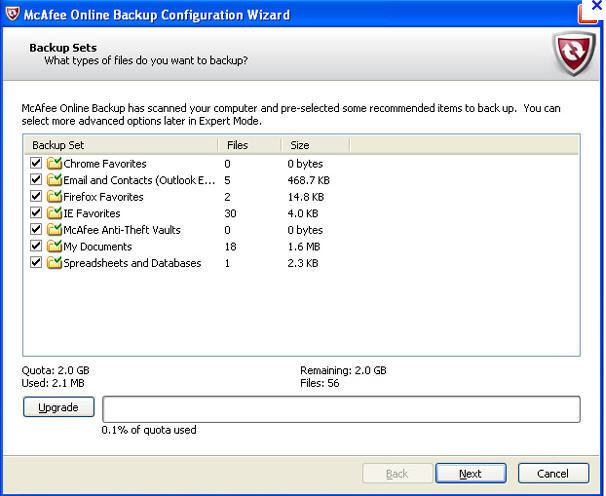Click the Remaining: 2.0 GB text
The width and height of the screenshot is (606, 496).
coord(343,370)
